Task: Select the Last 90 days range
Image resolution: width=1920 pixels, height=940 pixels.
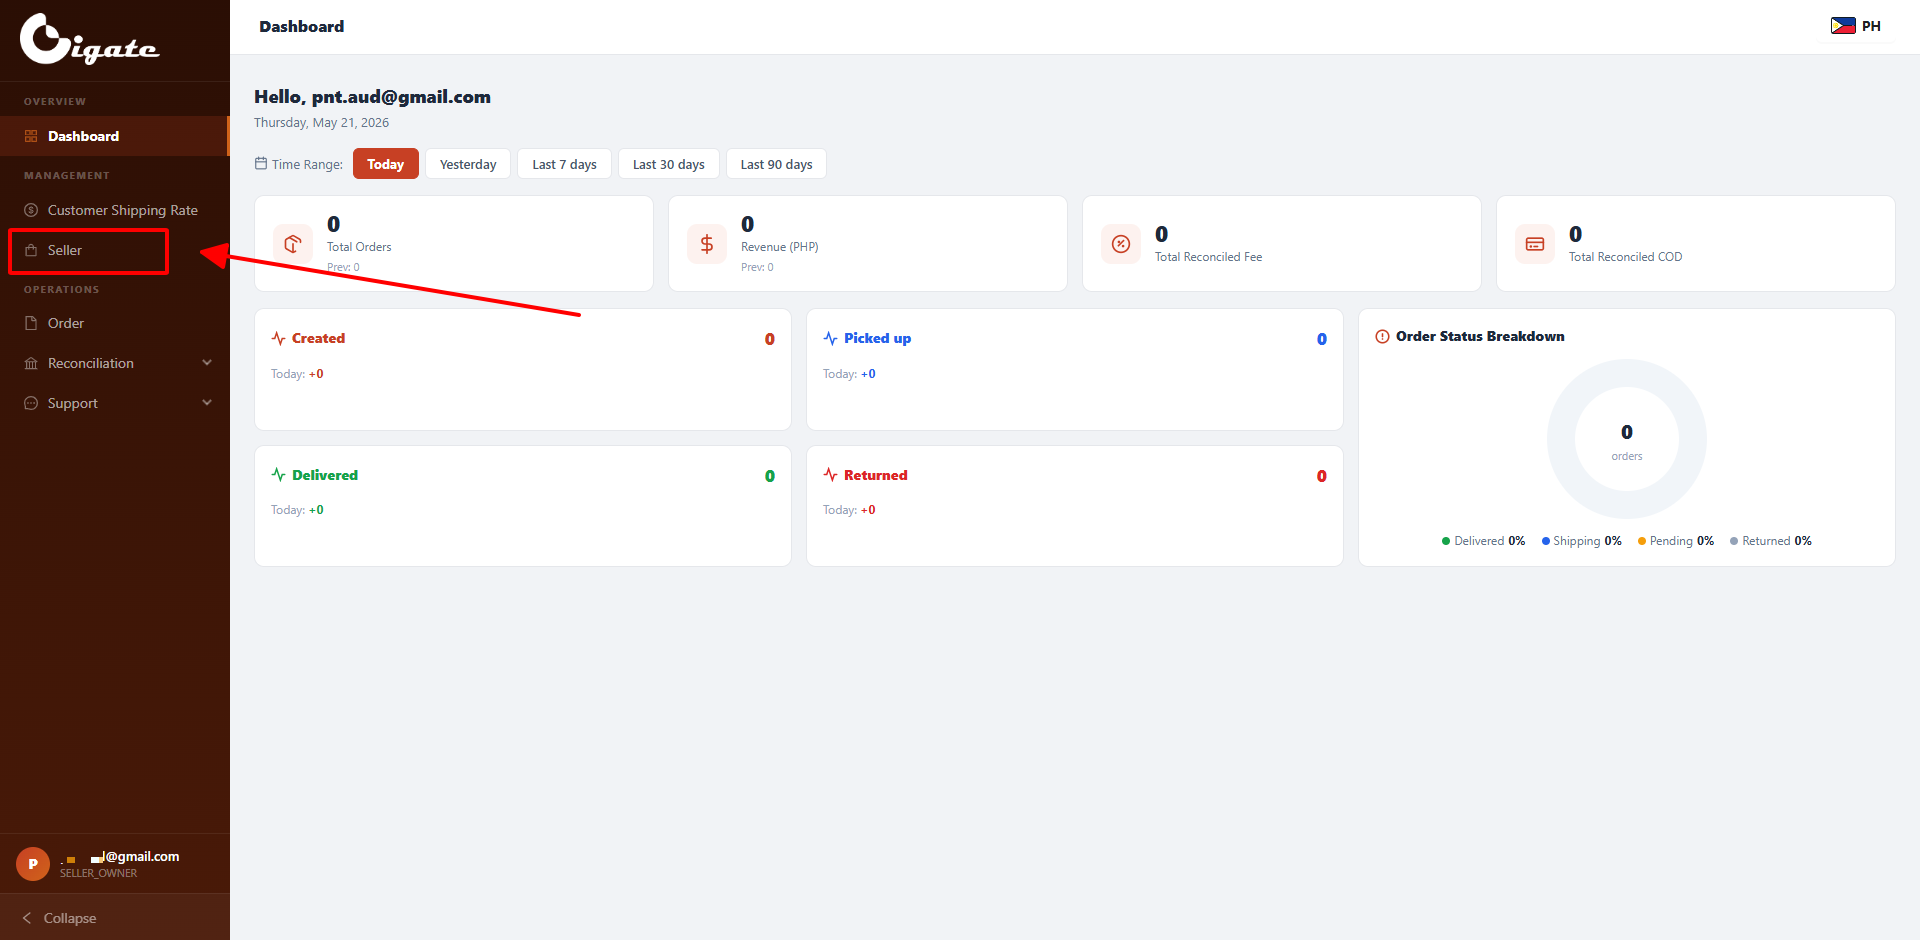Action: (776, 164)
